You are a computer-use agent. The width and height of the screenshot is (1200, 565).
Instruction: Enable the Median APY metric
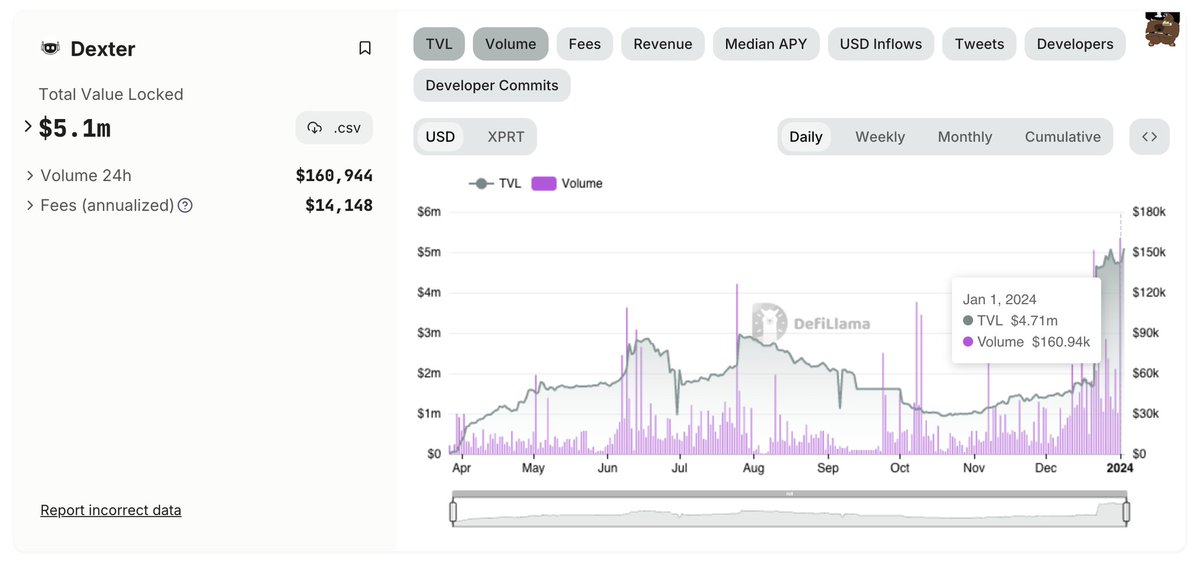click(766, 44)
